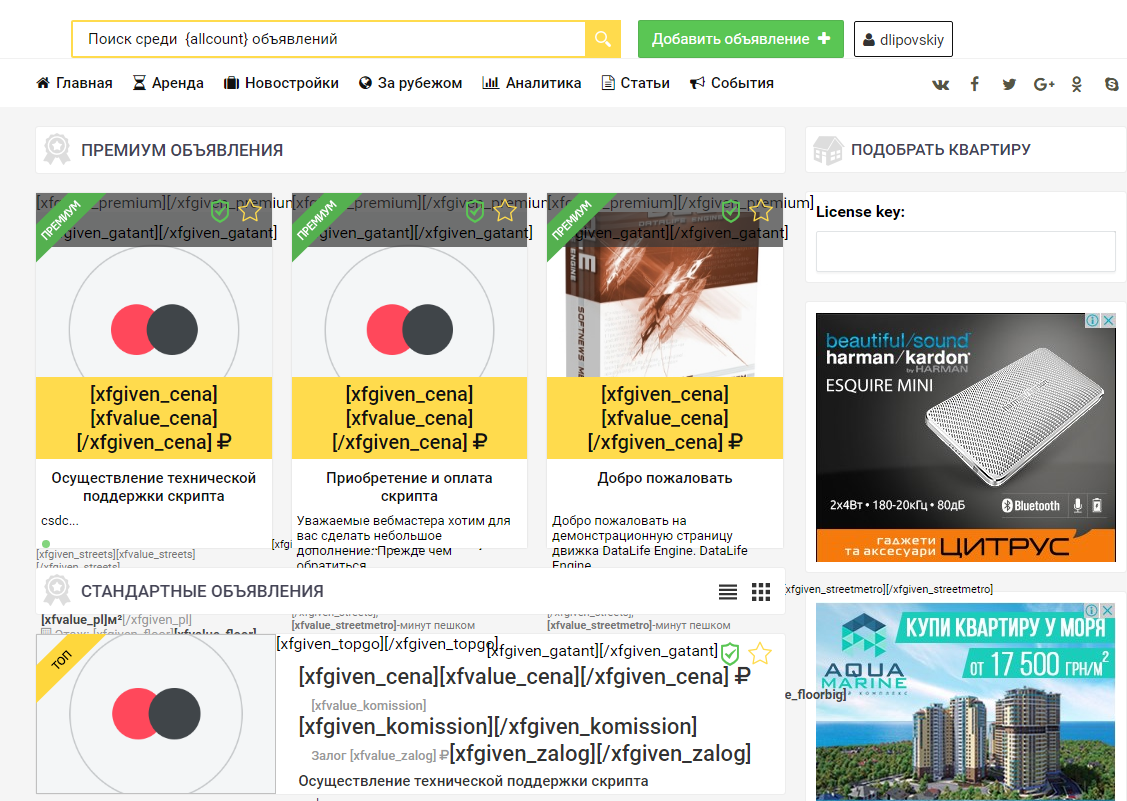Favorite star on Осуществление технической поддержки premium card
Viewport: 1127px width, 801px height.
click(x=249, y=211)
